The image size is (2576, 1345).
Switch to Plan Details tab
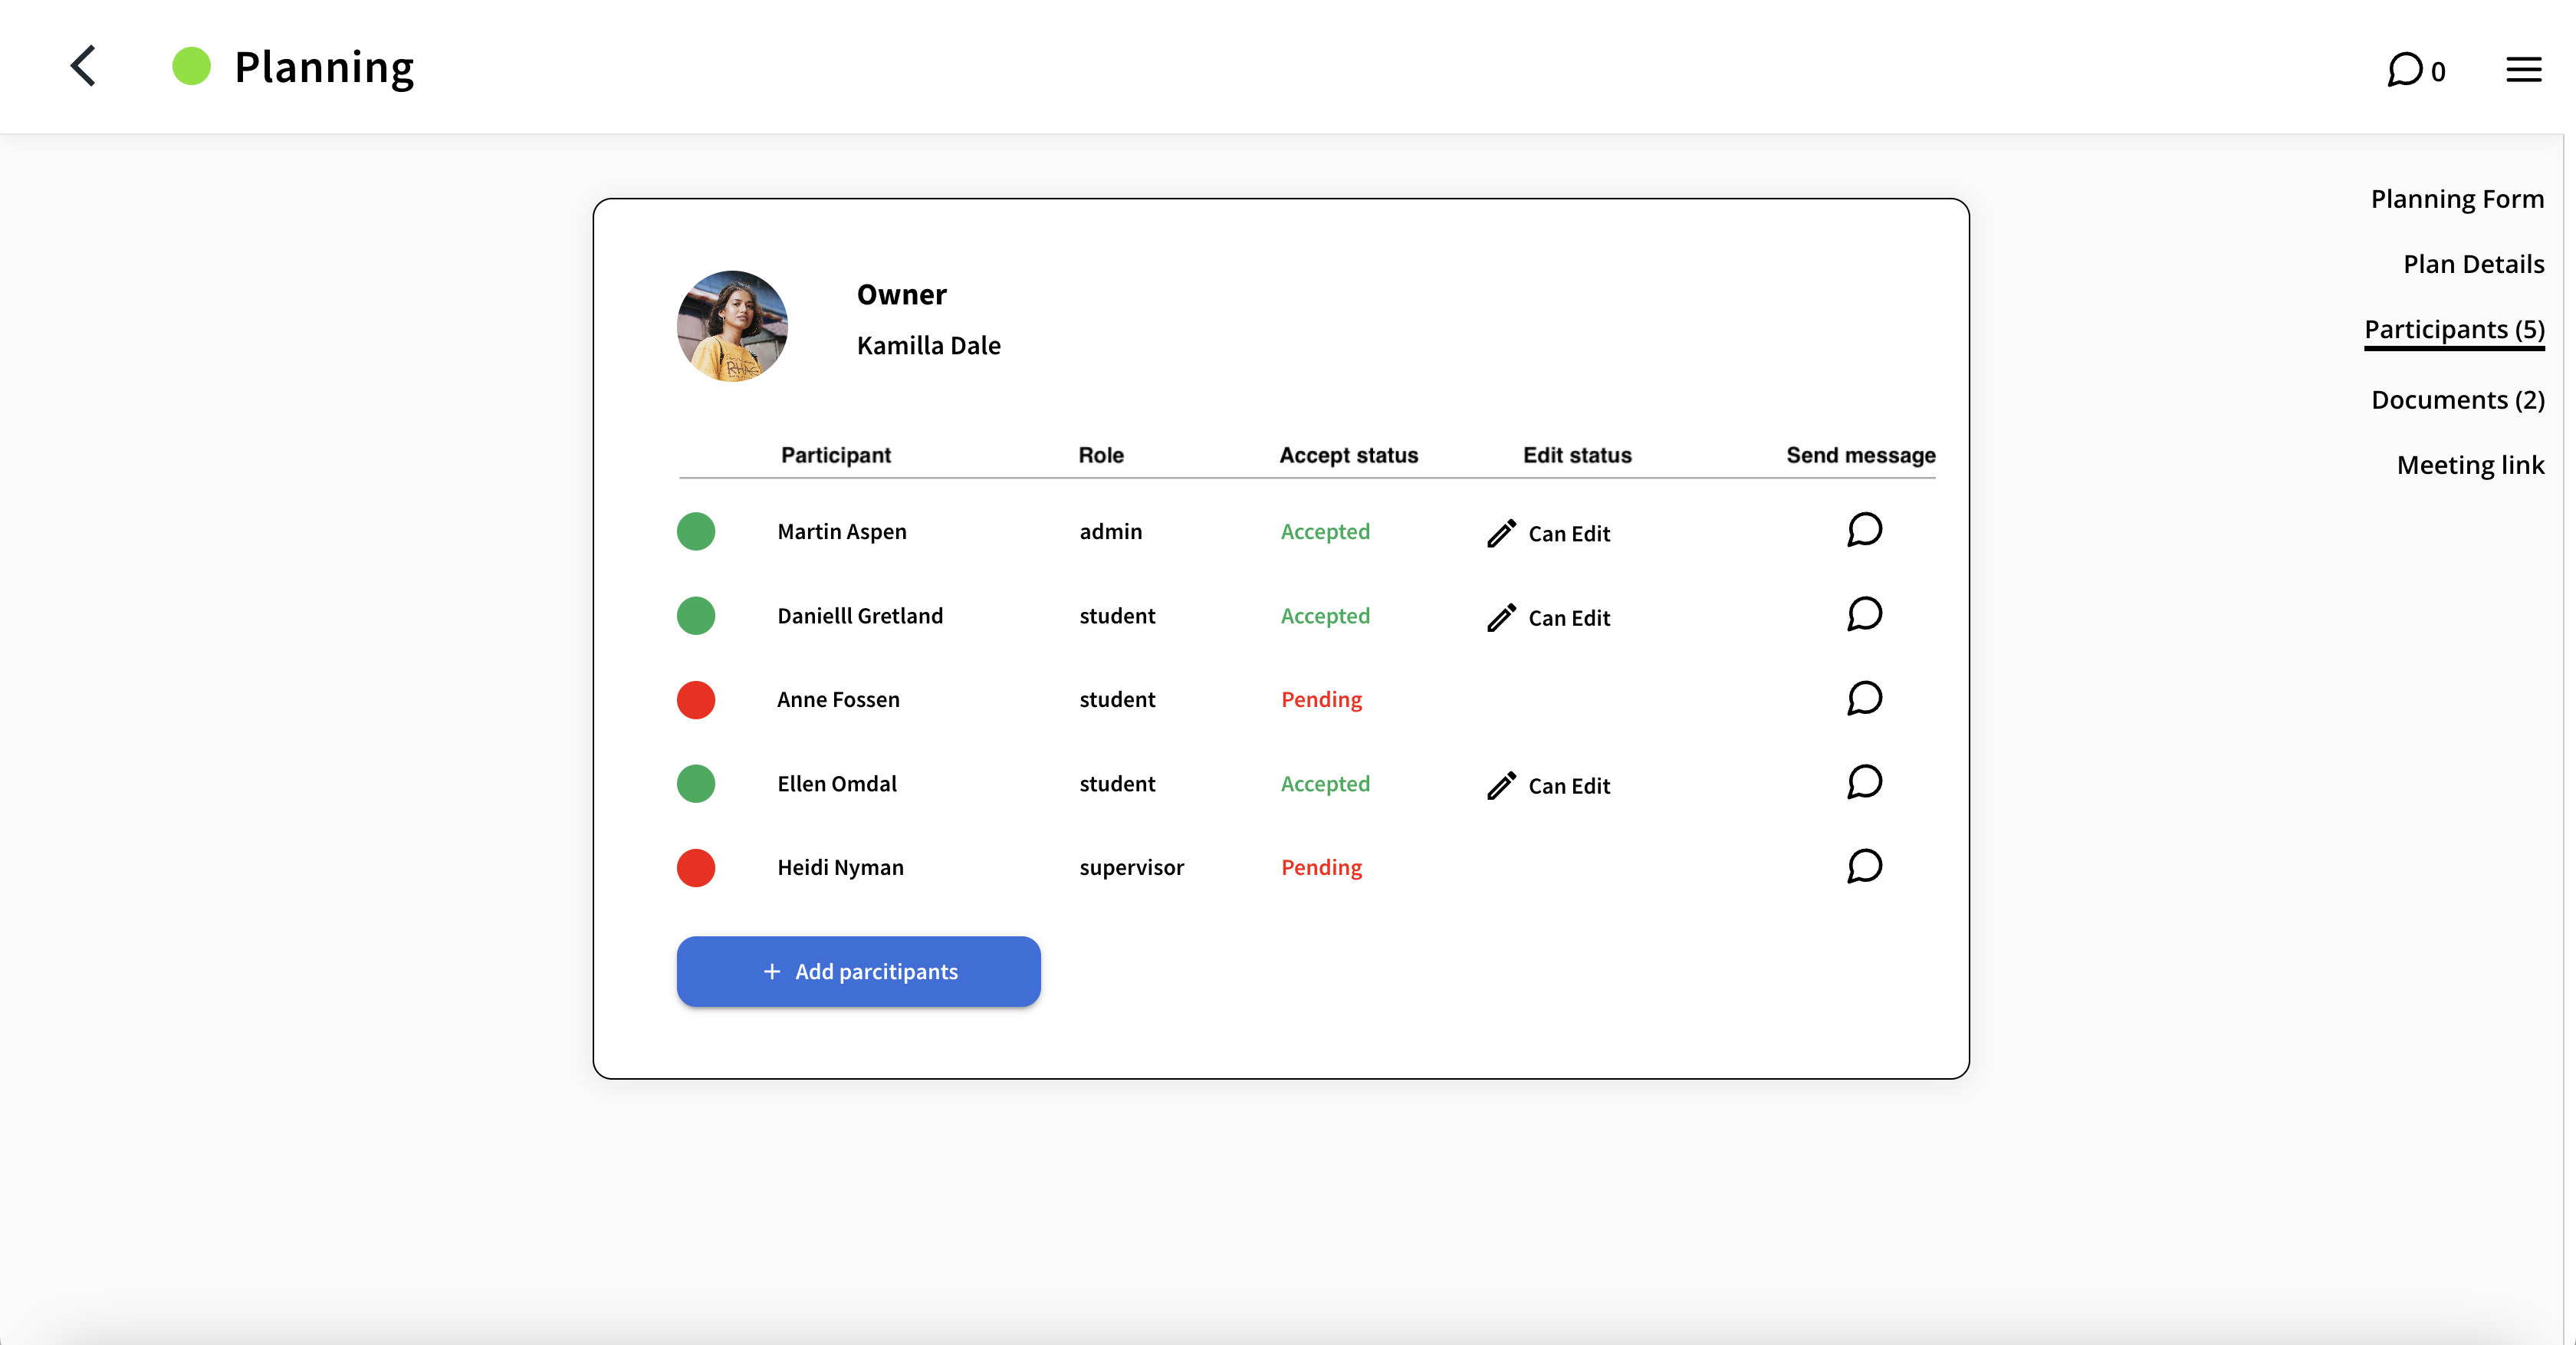coord(2473,264)
